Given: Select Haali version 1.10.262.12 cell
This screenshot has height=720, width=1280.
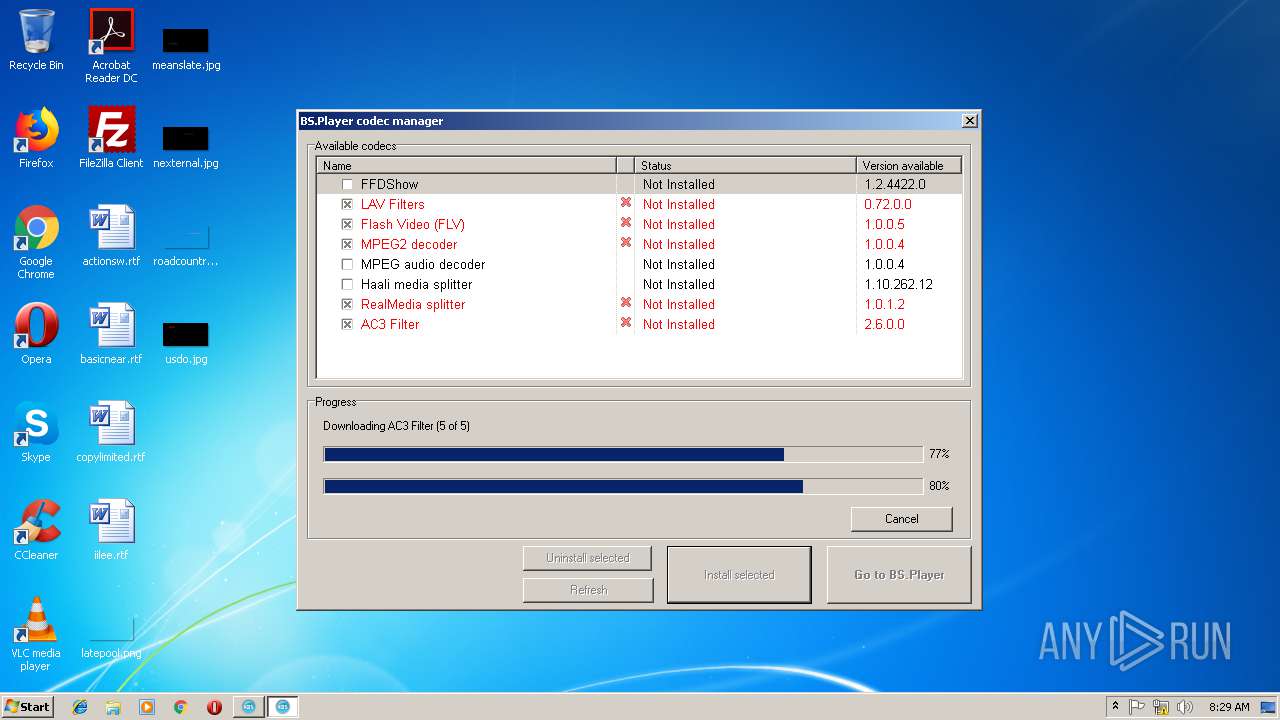Looking at the screenshot, I should [x=898, y=285].
